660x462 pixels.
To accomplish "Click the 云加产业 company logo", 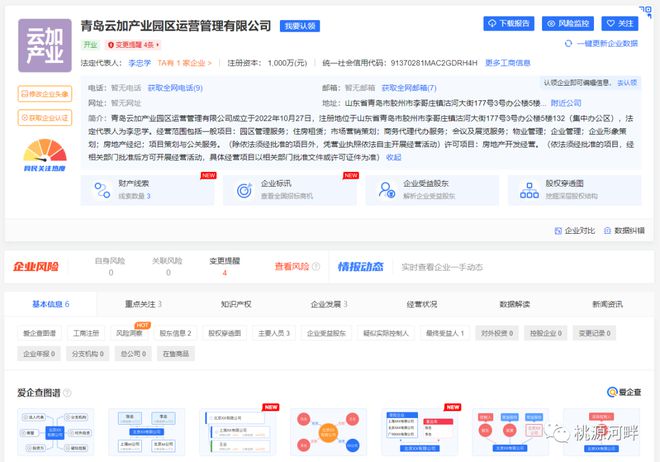I will coord(45,45).
